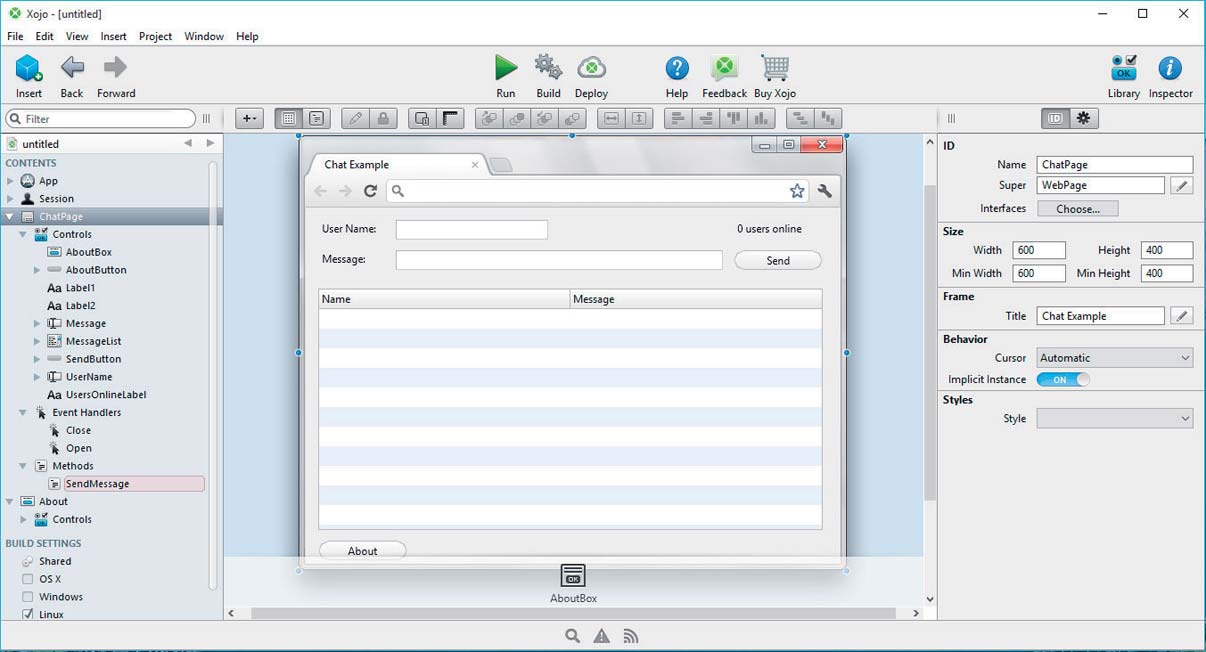Fill height with the vertical arrows icon

click(x=639, y=118)
